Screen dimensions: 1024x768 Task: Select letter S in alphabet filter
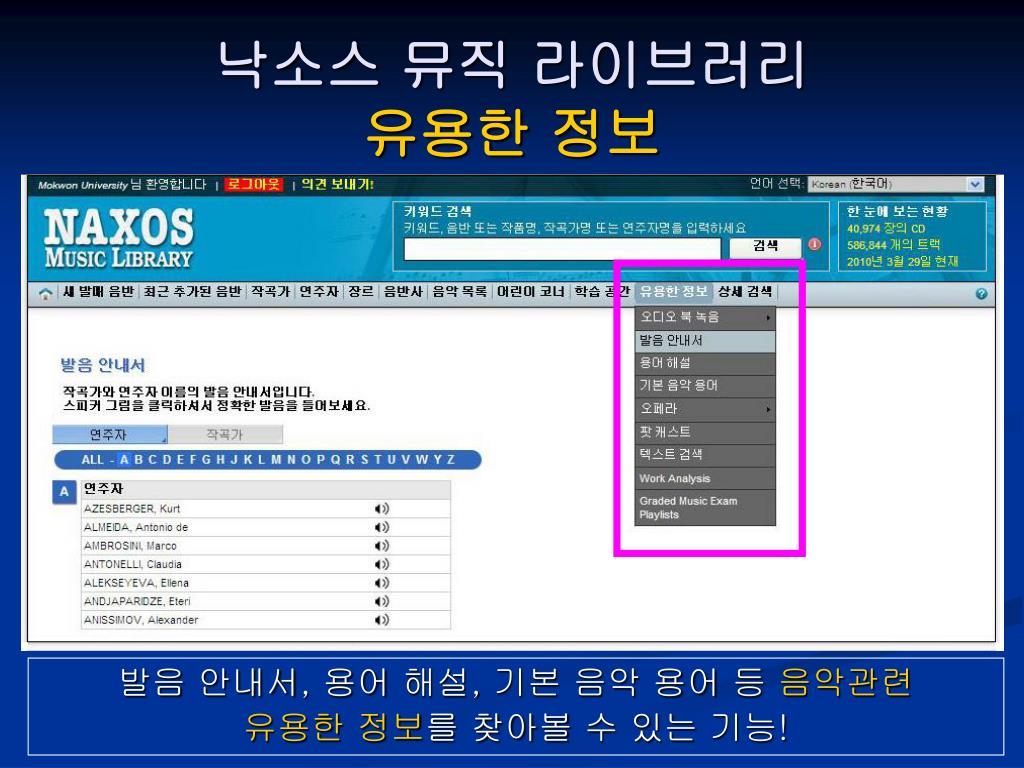(364, 460)
